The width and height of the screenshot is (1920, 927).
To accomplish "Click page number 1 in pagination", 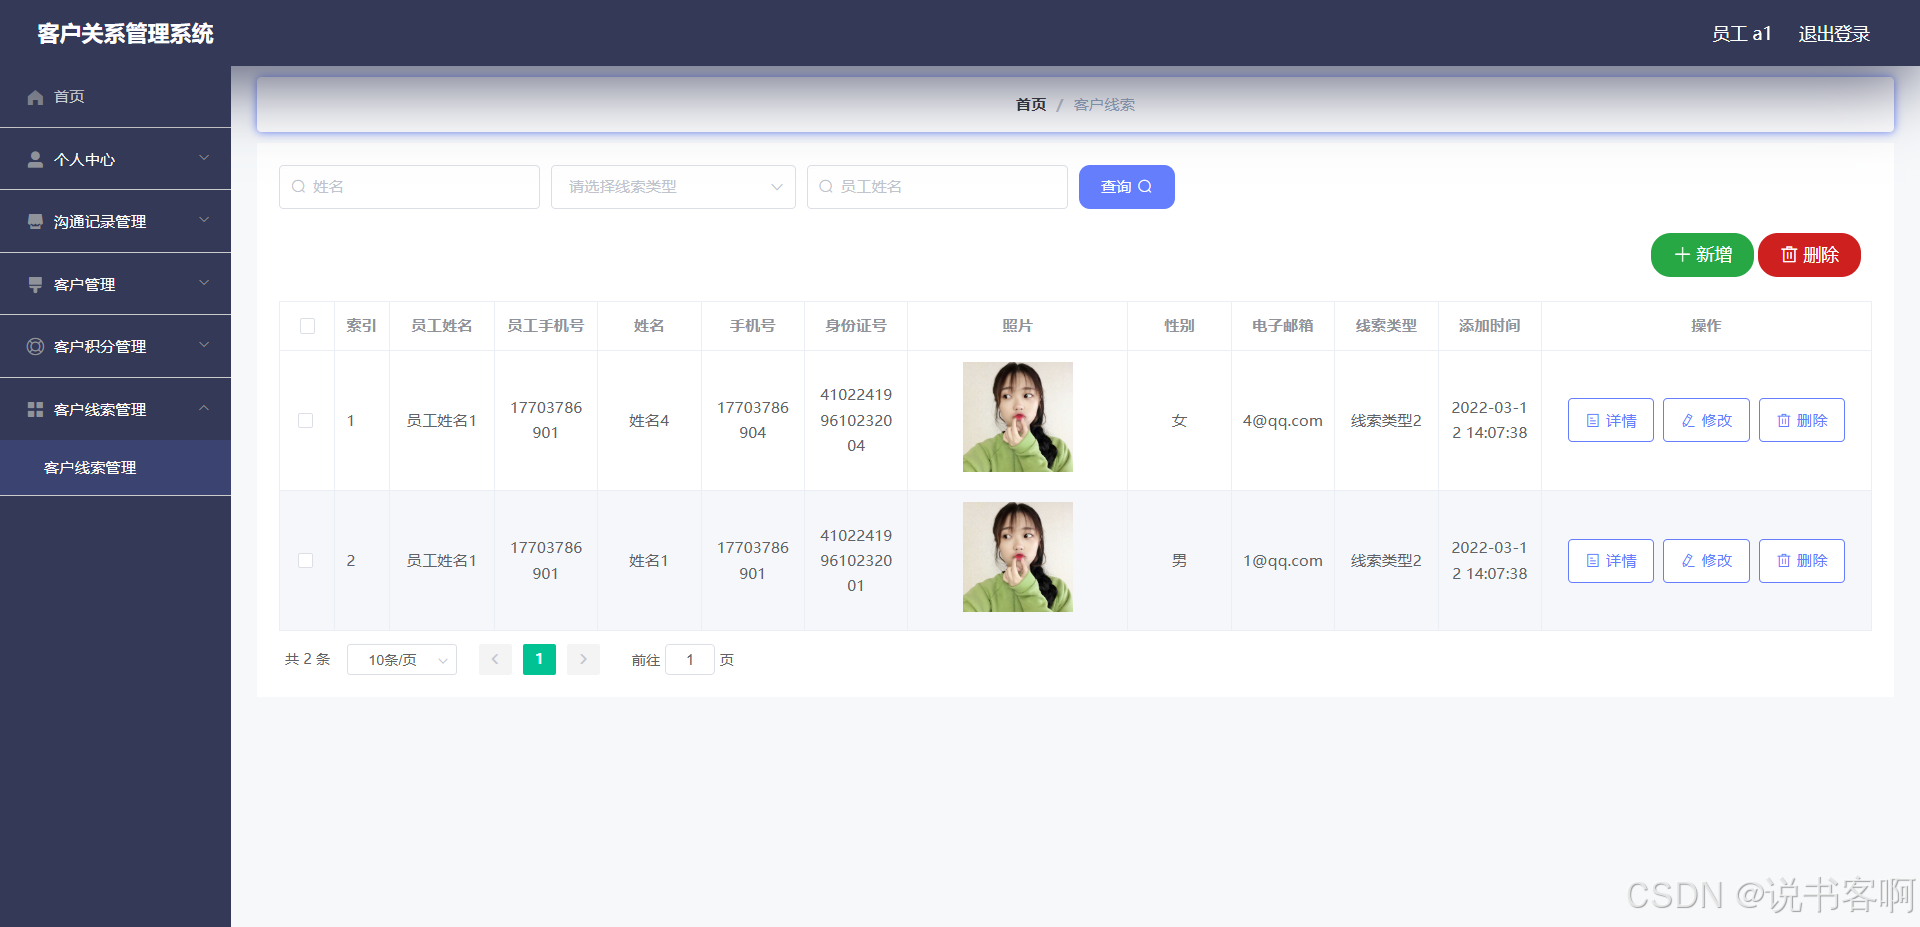I will (x=539, y=660).
